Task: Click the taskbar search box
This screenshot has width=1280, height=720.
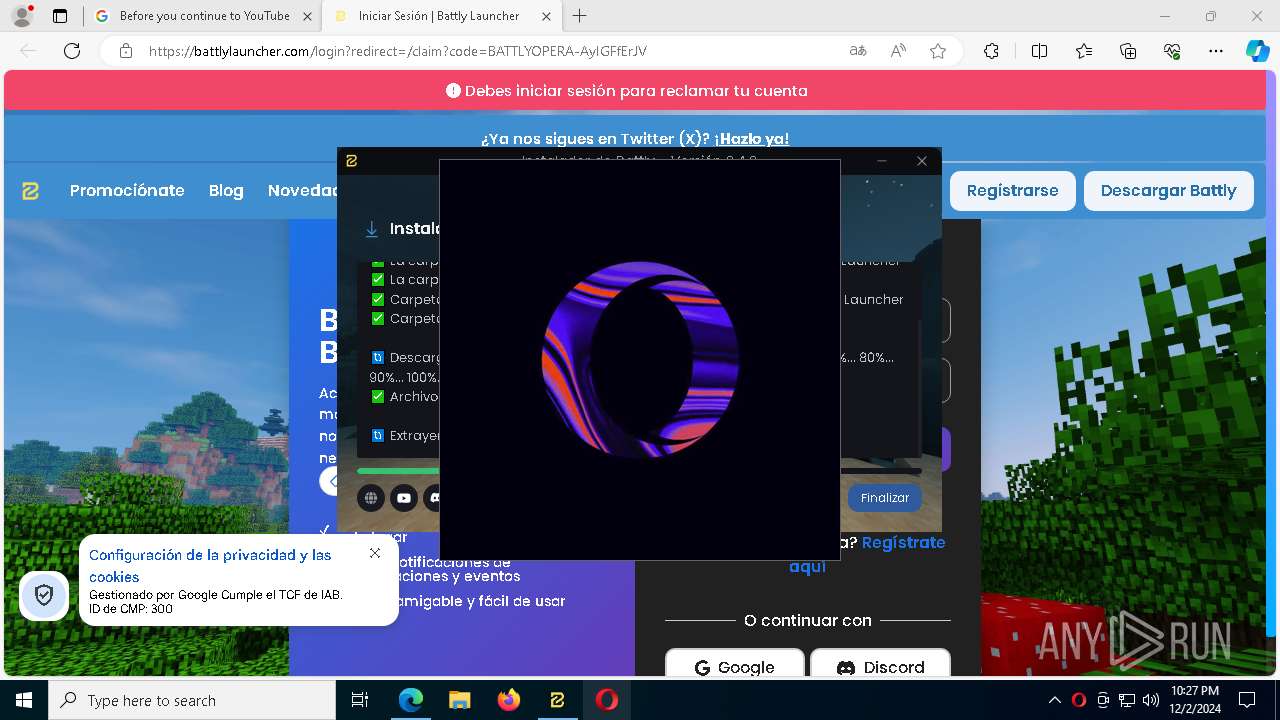Action: click(x=192, y=700)
